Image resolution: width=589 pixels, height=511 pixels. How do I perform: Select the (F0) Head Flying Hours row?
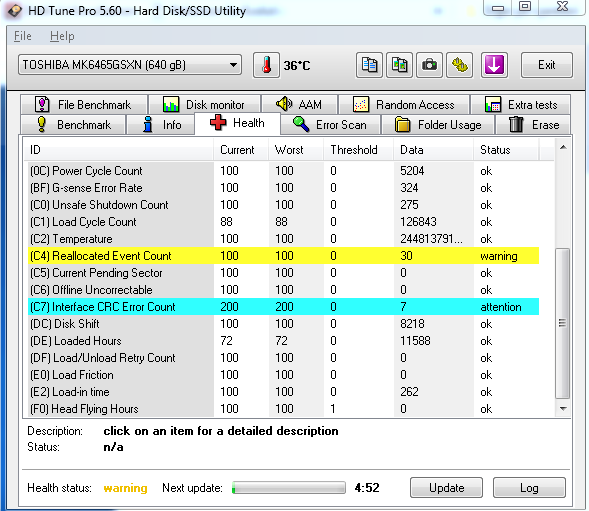(x=284, y=409)
